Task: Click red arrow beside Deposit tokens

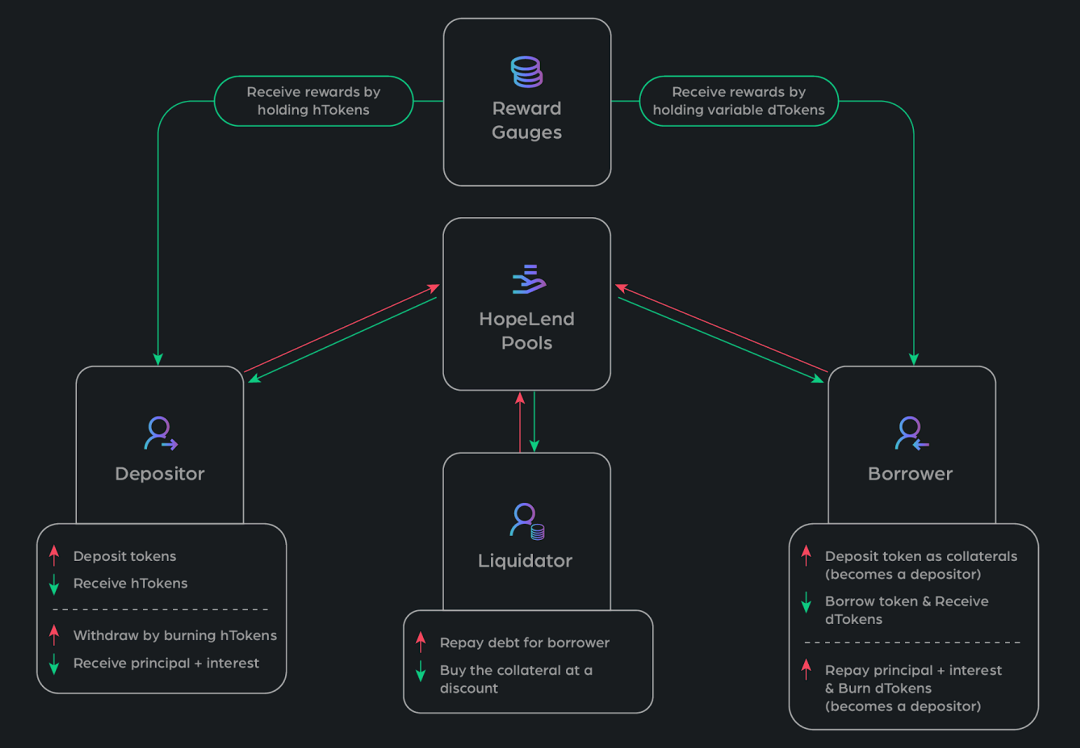Action: click(54, 555)
